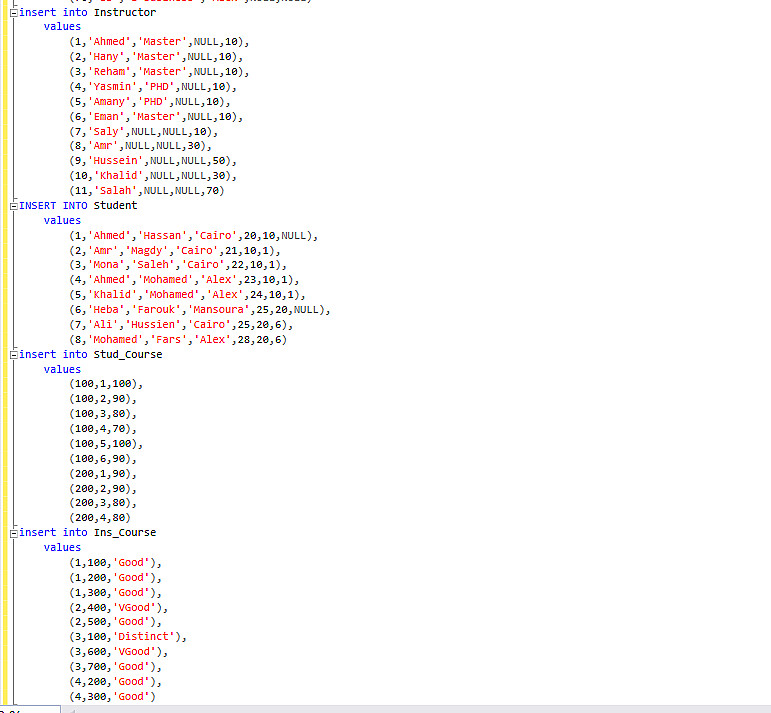The image size is (771, 713).
Task: Click the row (4,200,'Good')
Action: pyautogui.click(x=115, y=682)
